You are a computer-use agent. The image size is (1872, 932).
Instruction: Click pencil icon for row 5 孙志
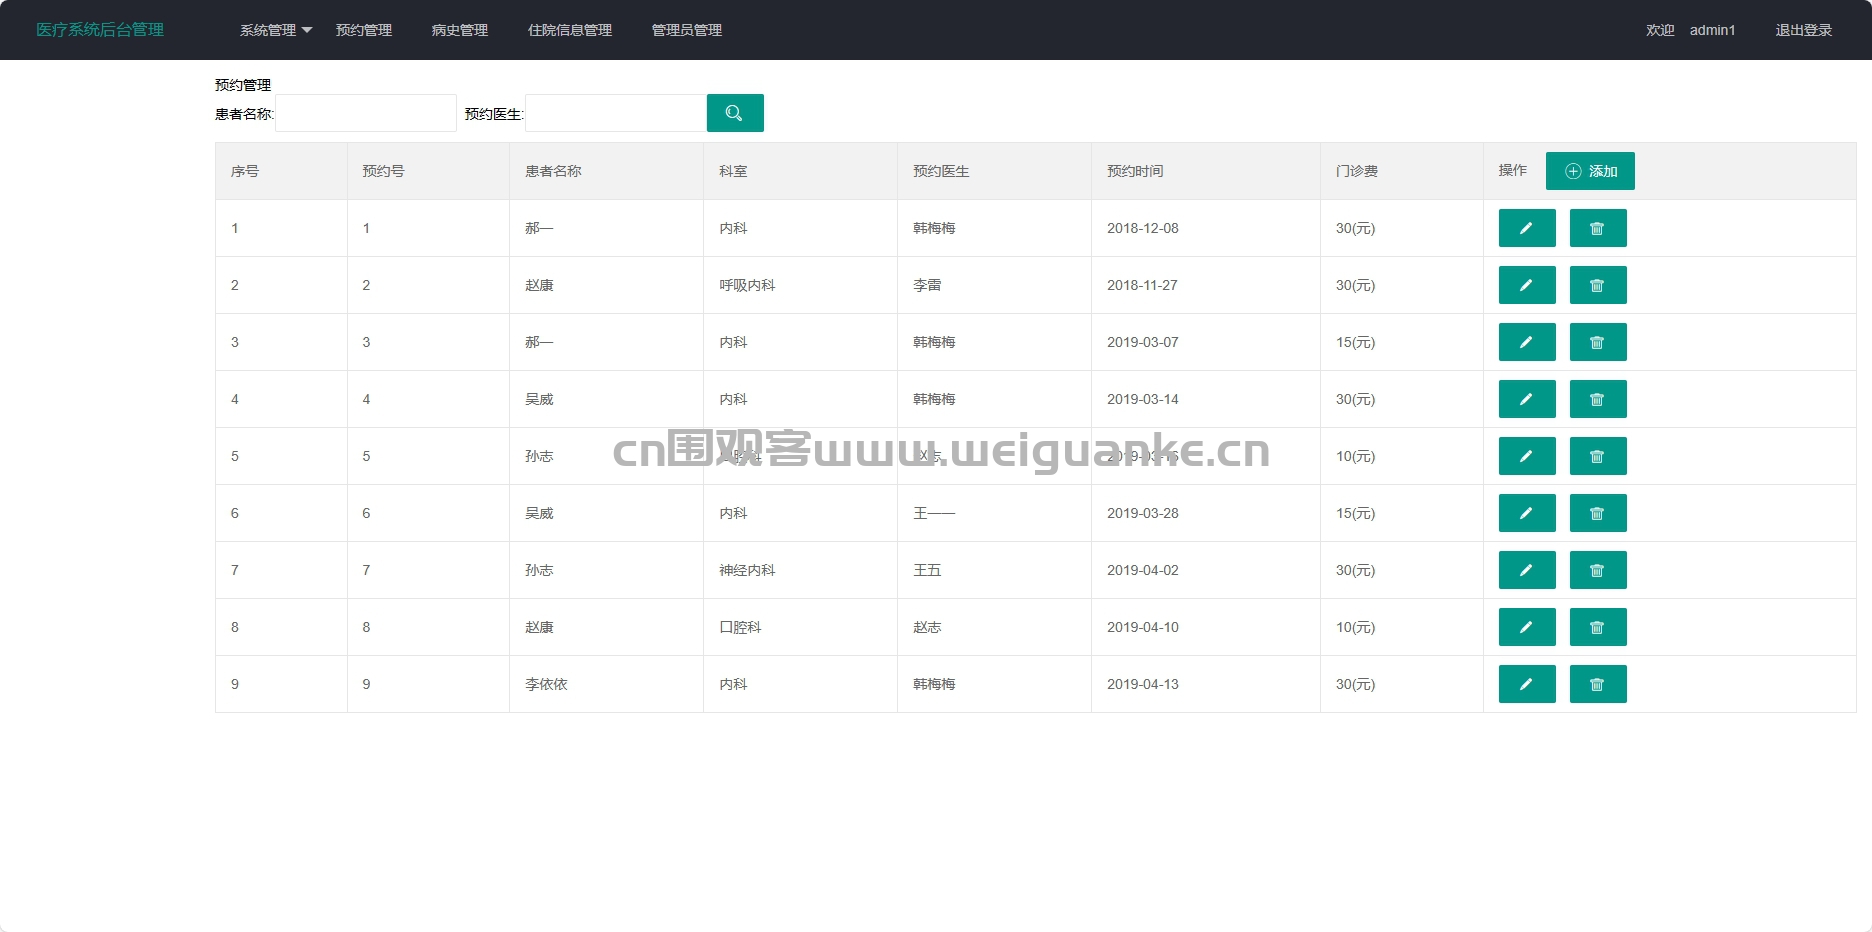[x=1526, y=456]
